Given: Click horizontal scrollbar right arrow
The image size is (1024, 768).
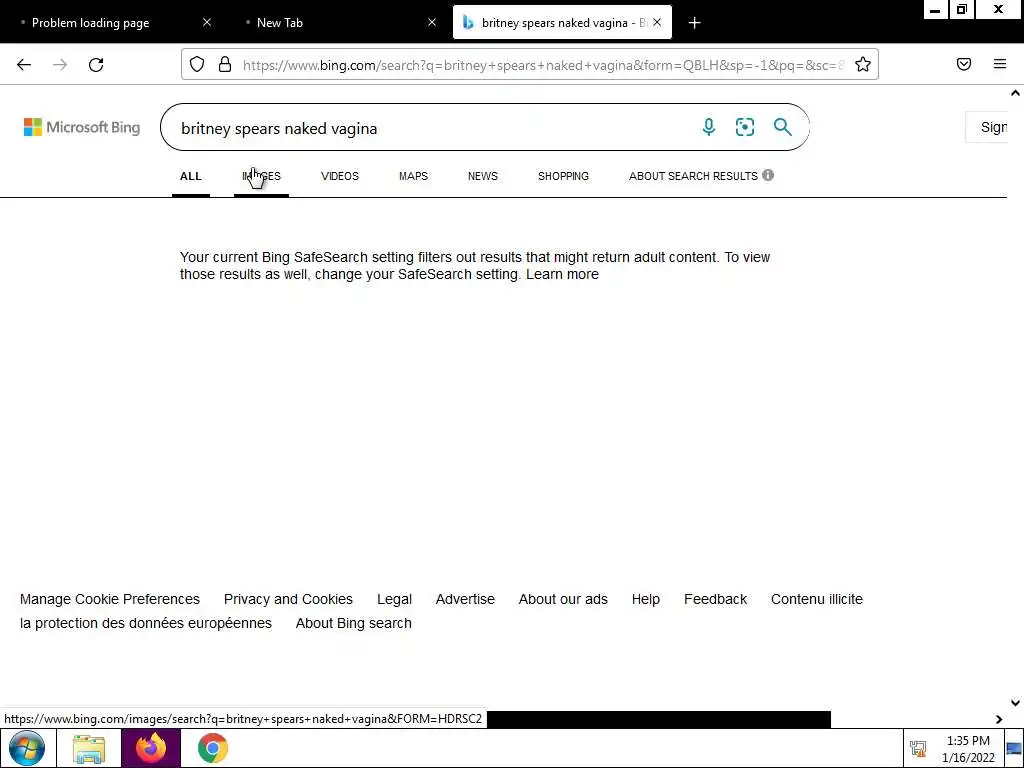Looking at the screenshot, I should [x=999, y=719].
